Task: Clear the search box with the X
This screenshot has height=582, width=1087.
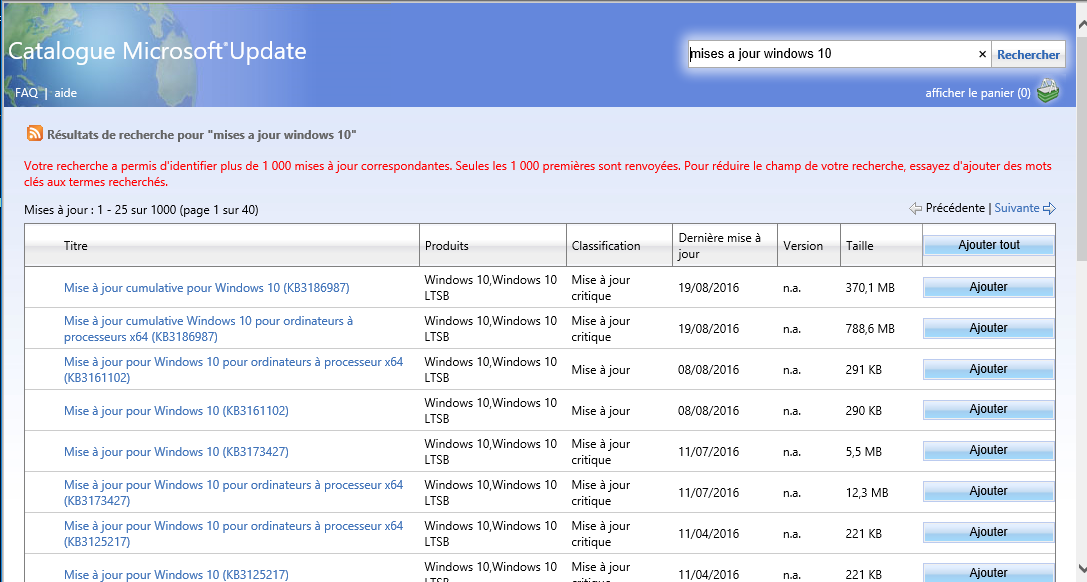Action: pos(982,54)
